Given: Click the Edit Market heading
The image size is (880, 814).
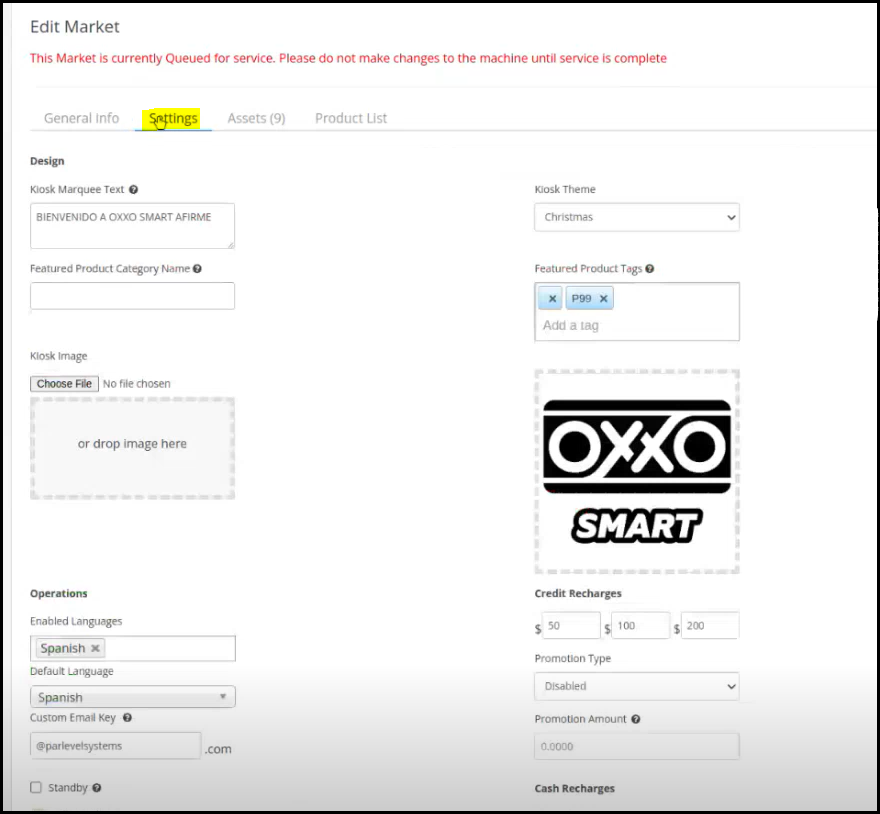Looking at the screenshot, I should point(75,27).
